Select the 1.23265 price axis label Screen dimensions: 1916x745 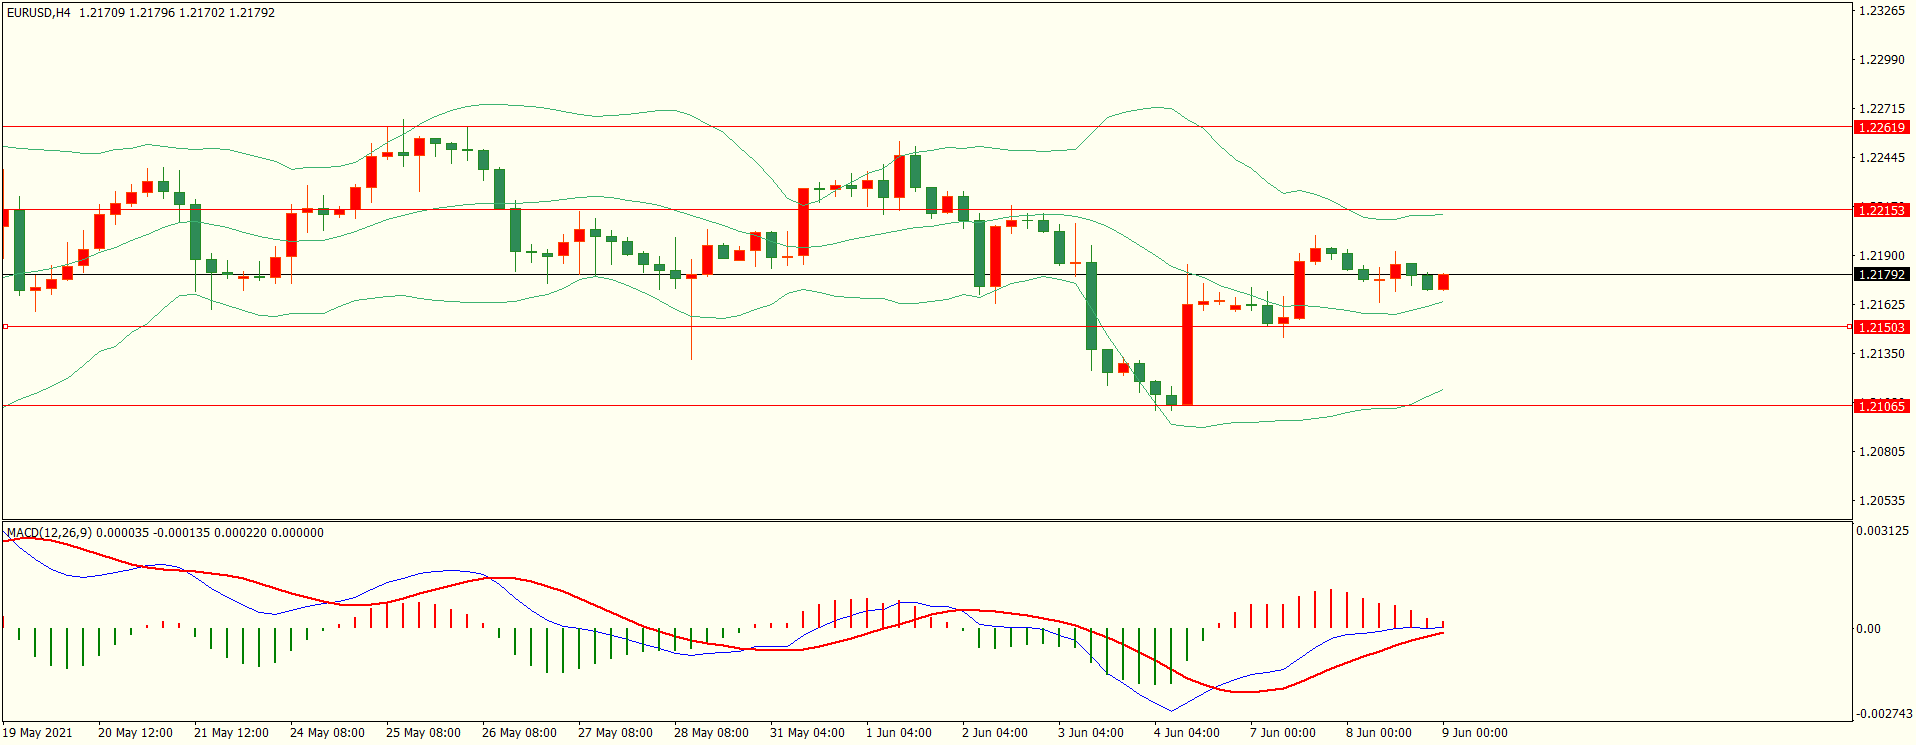tap(1881, 11)
